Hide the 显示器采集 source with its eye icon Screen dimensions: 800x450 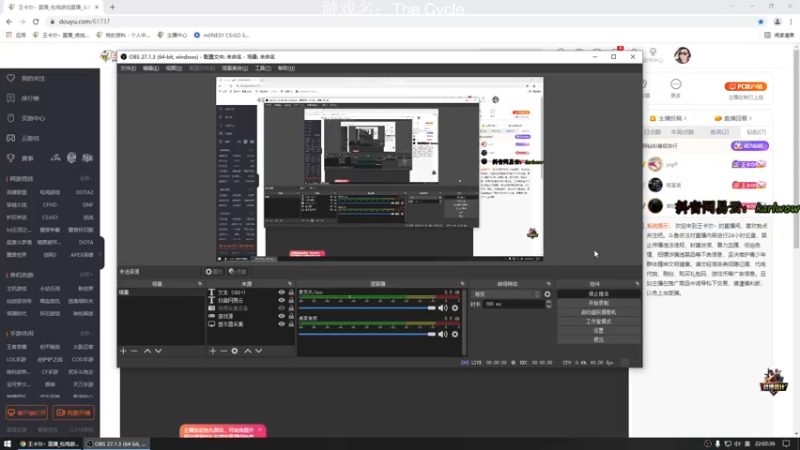[282, 324]
